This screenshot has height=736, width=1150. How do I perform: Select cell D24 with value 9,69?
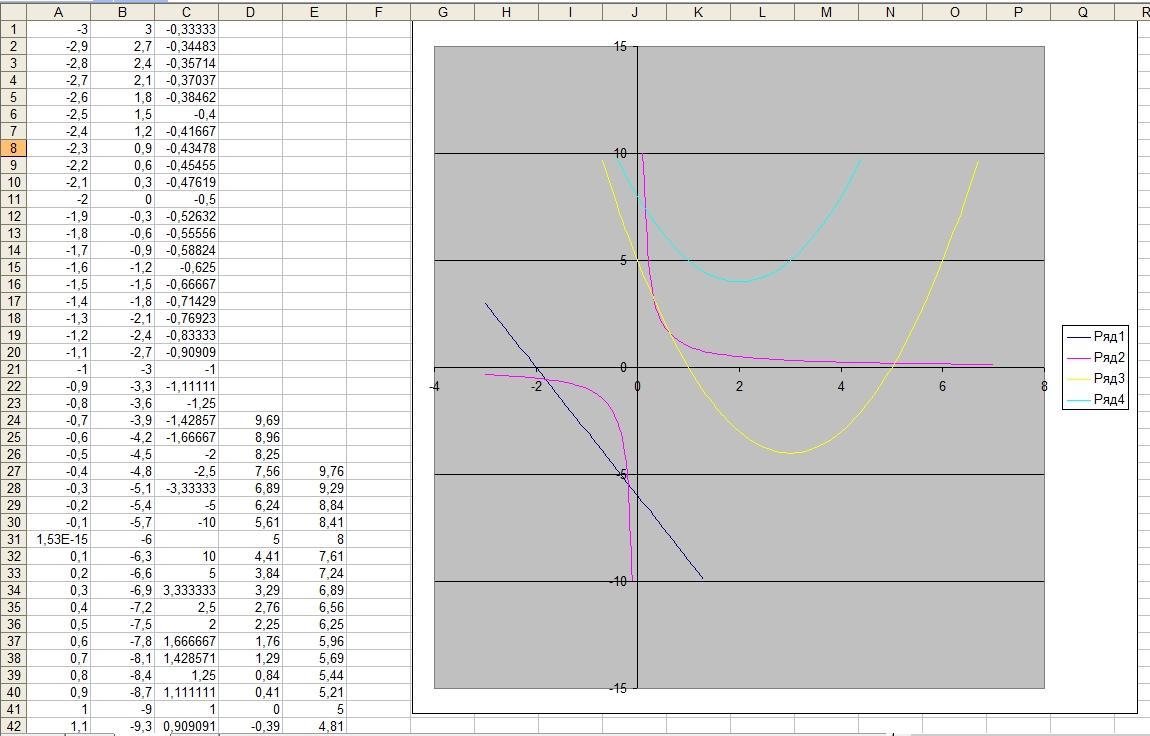coord(250,420)
